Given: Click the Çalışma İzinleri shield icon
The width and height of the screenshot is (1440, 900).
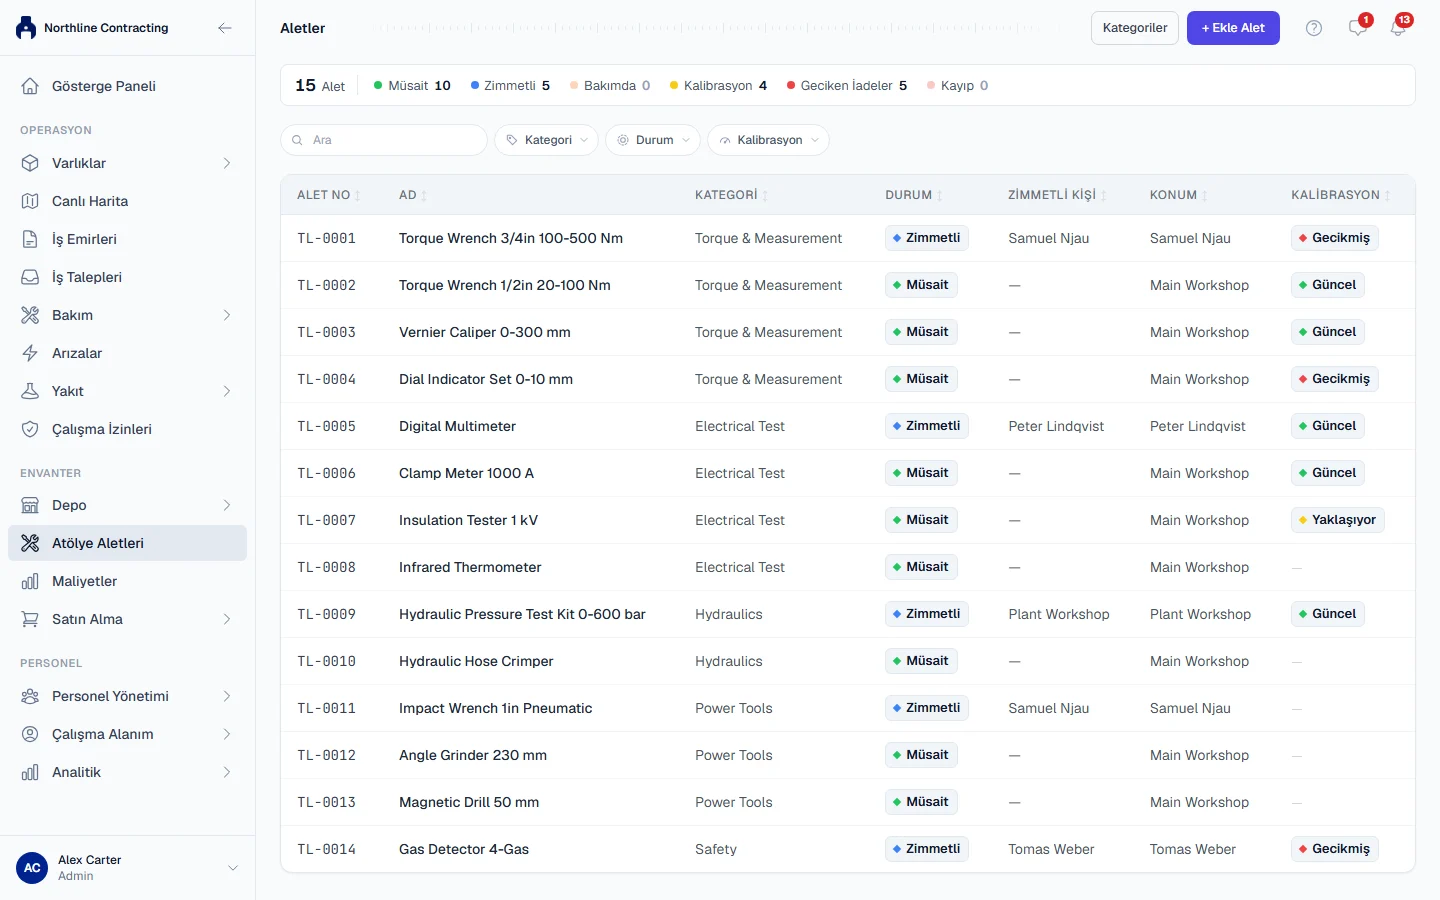Looking at the screenshot, I should pyautogui.click(x=30, y=429).
